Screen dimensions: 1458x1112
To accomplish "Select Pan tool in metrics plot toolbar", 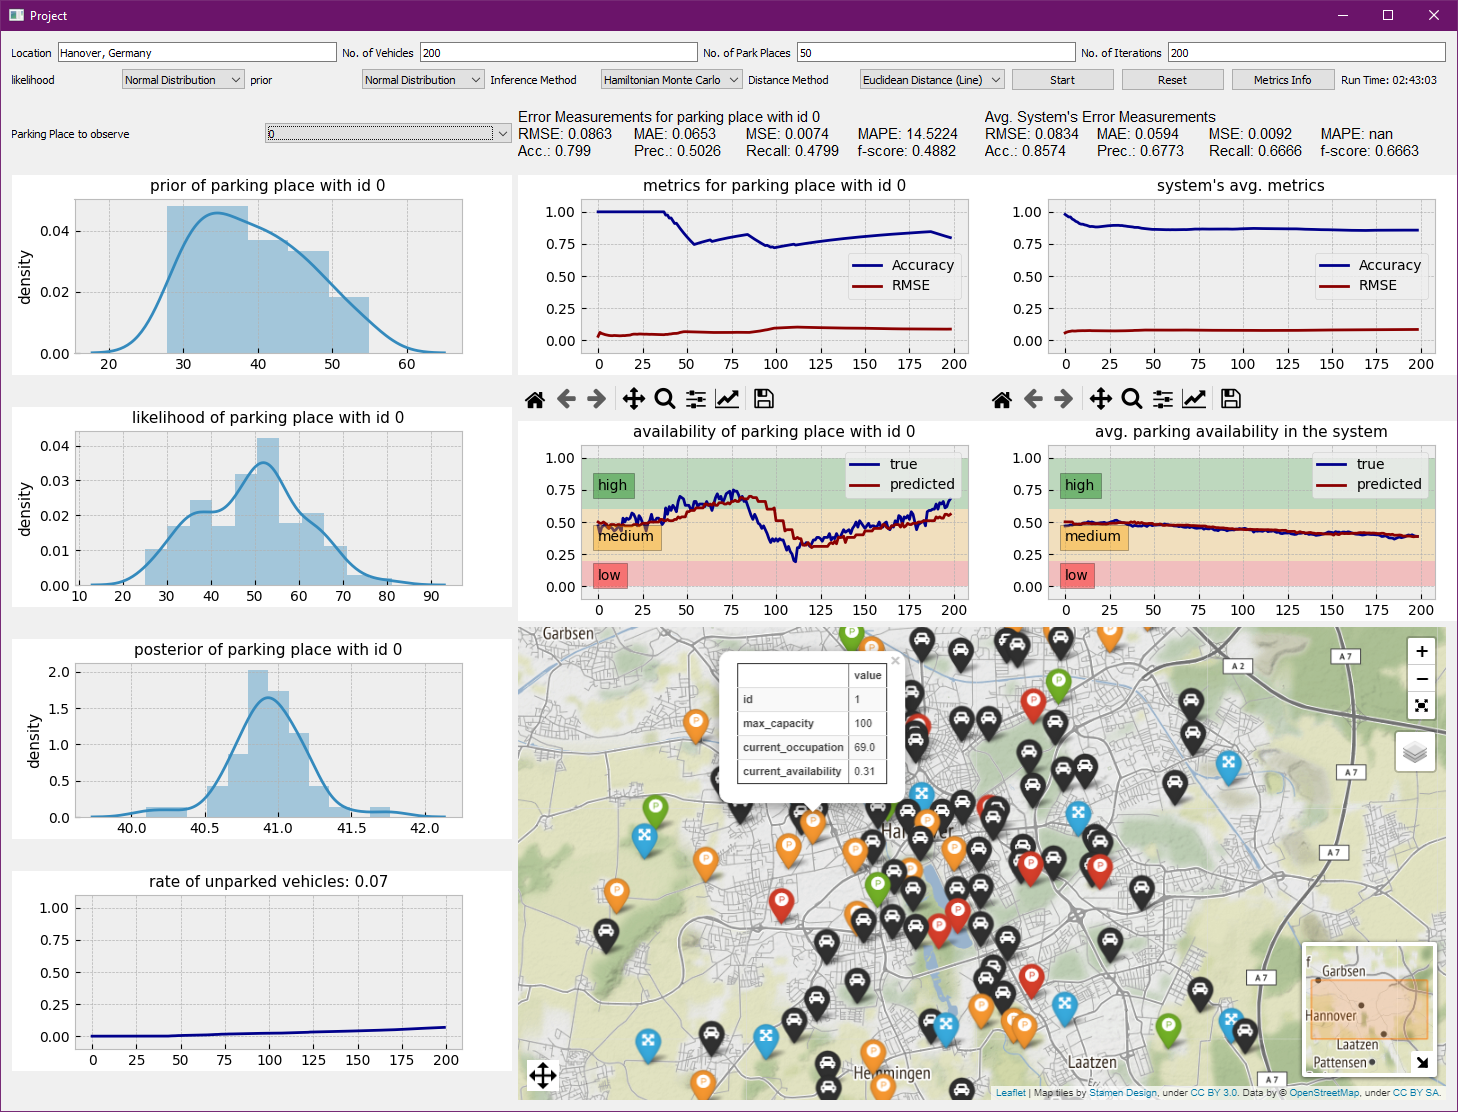I will pos(634,399).
